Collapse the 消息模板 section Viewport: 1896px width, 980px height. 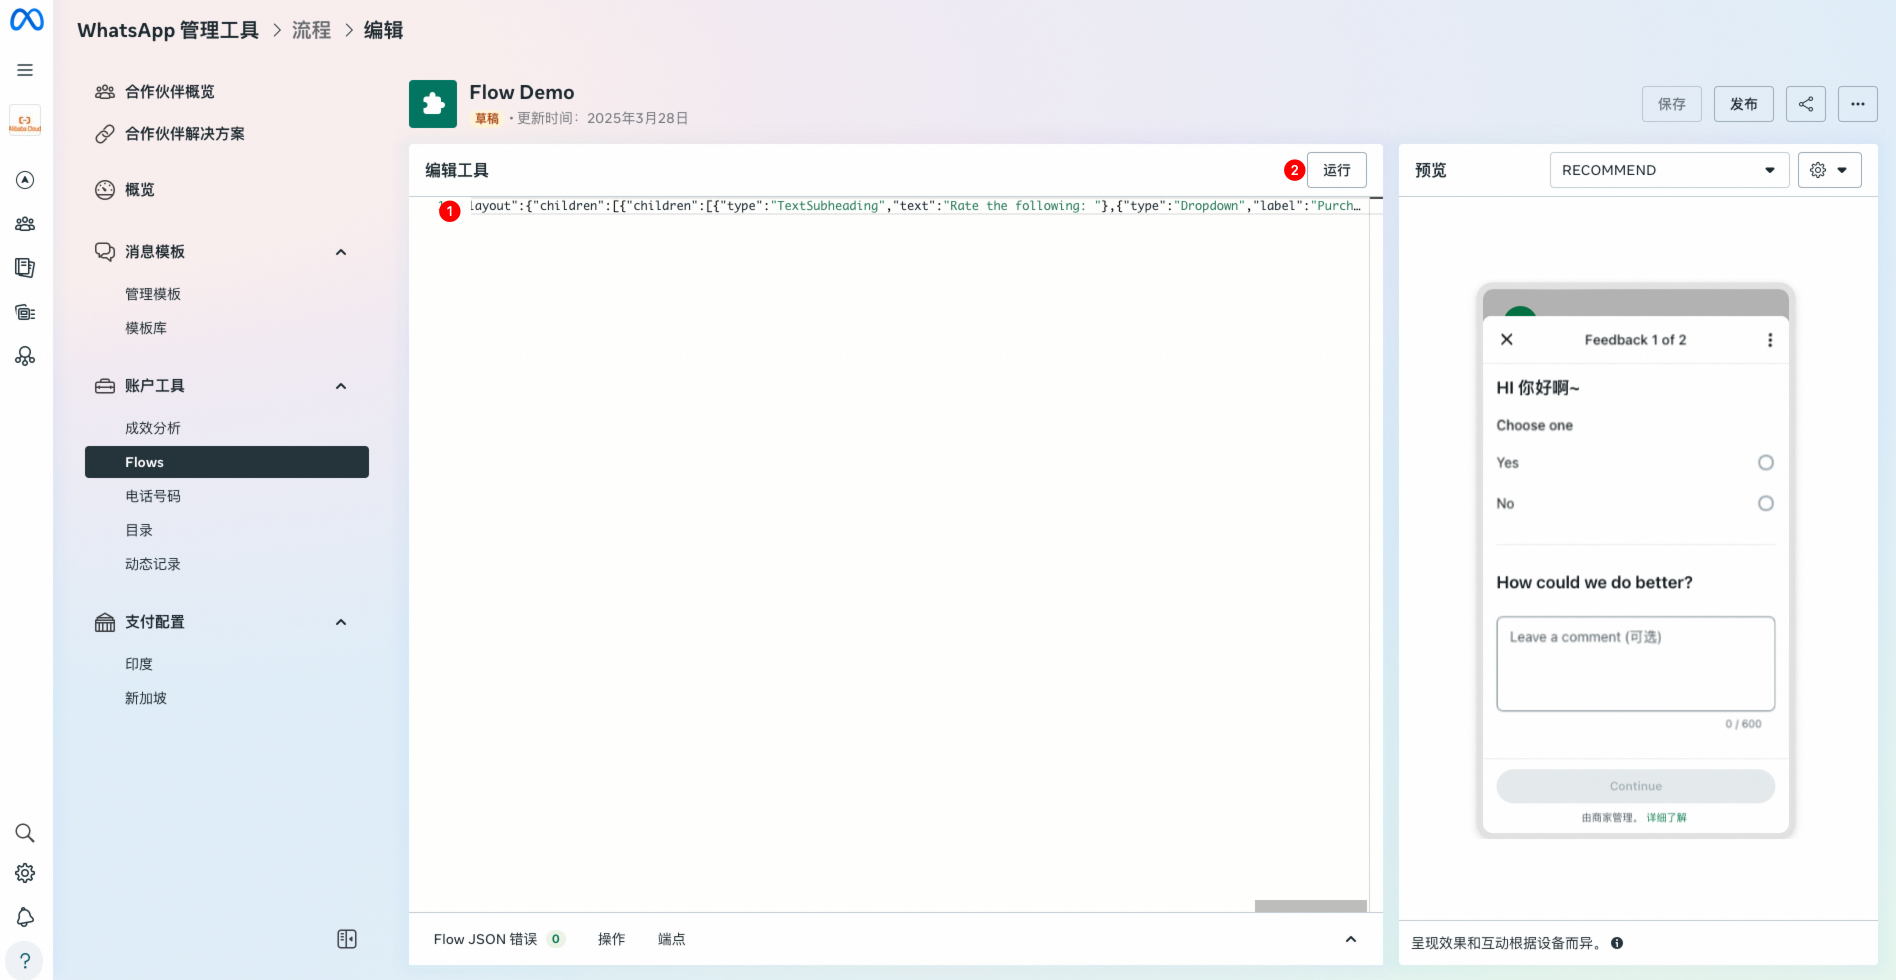point(341,252)
